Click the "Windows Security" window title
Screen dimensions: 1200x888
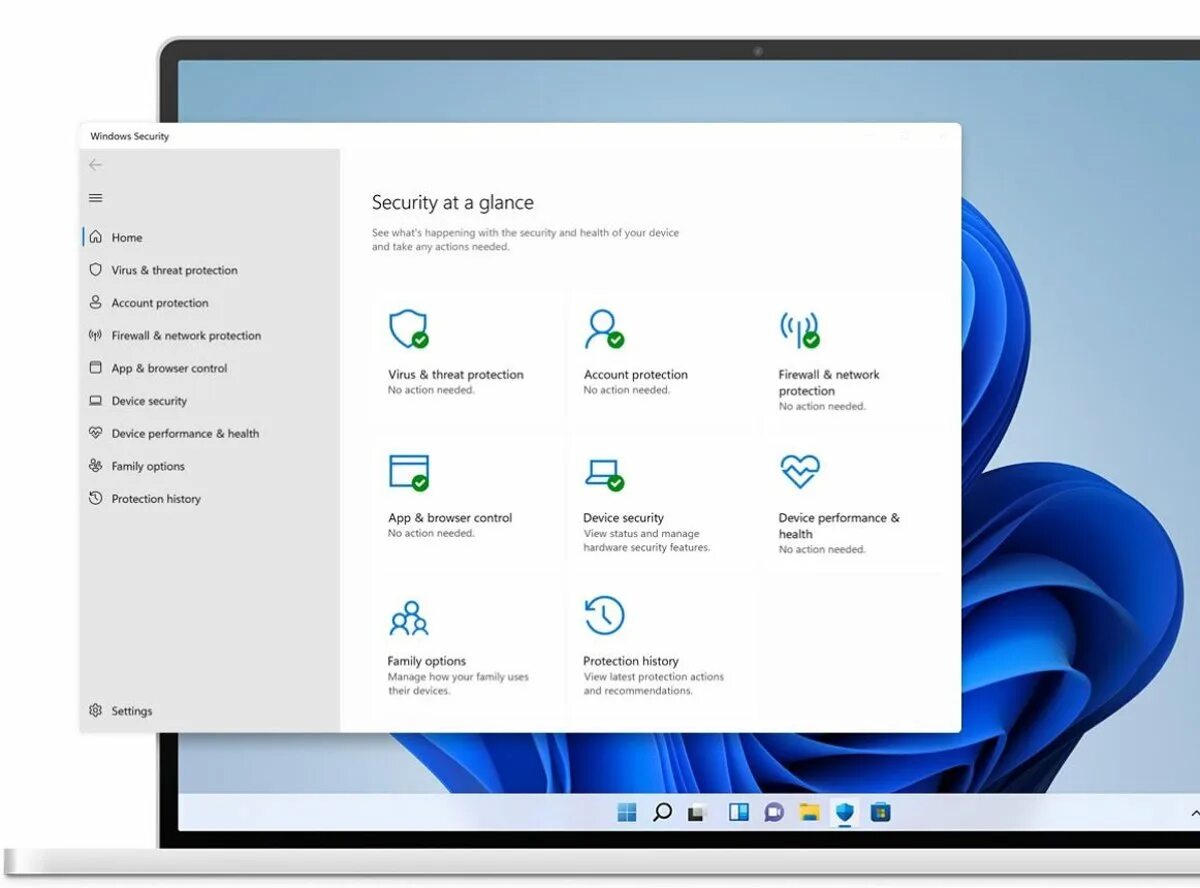[130, 136]
